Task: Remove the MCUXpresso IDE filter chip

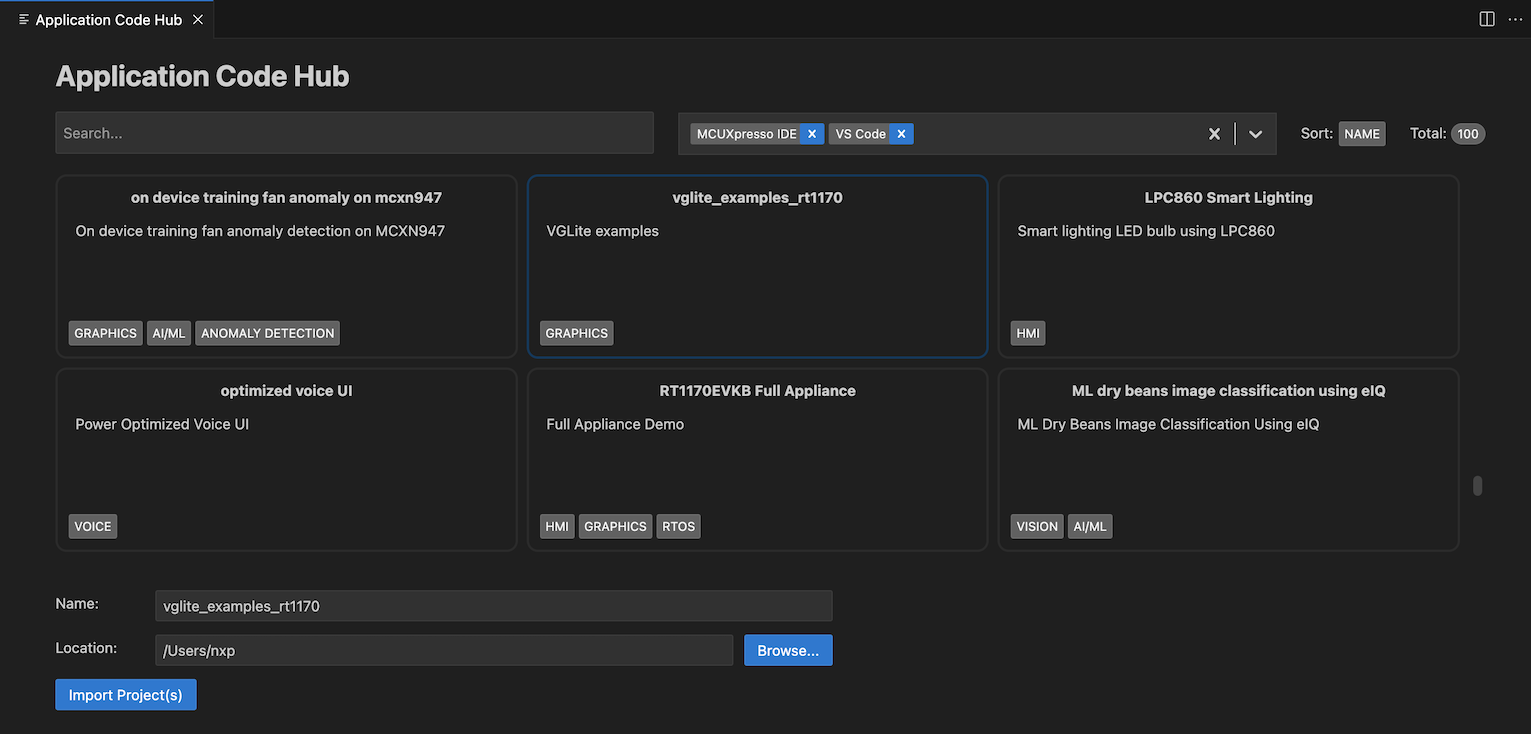Action: [x=812, y=133]
